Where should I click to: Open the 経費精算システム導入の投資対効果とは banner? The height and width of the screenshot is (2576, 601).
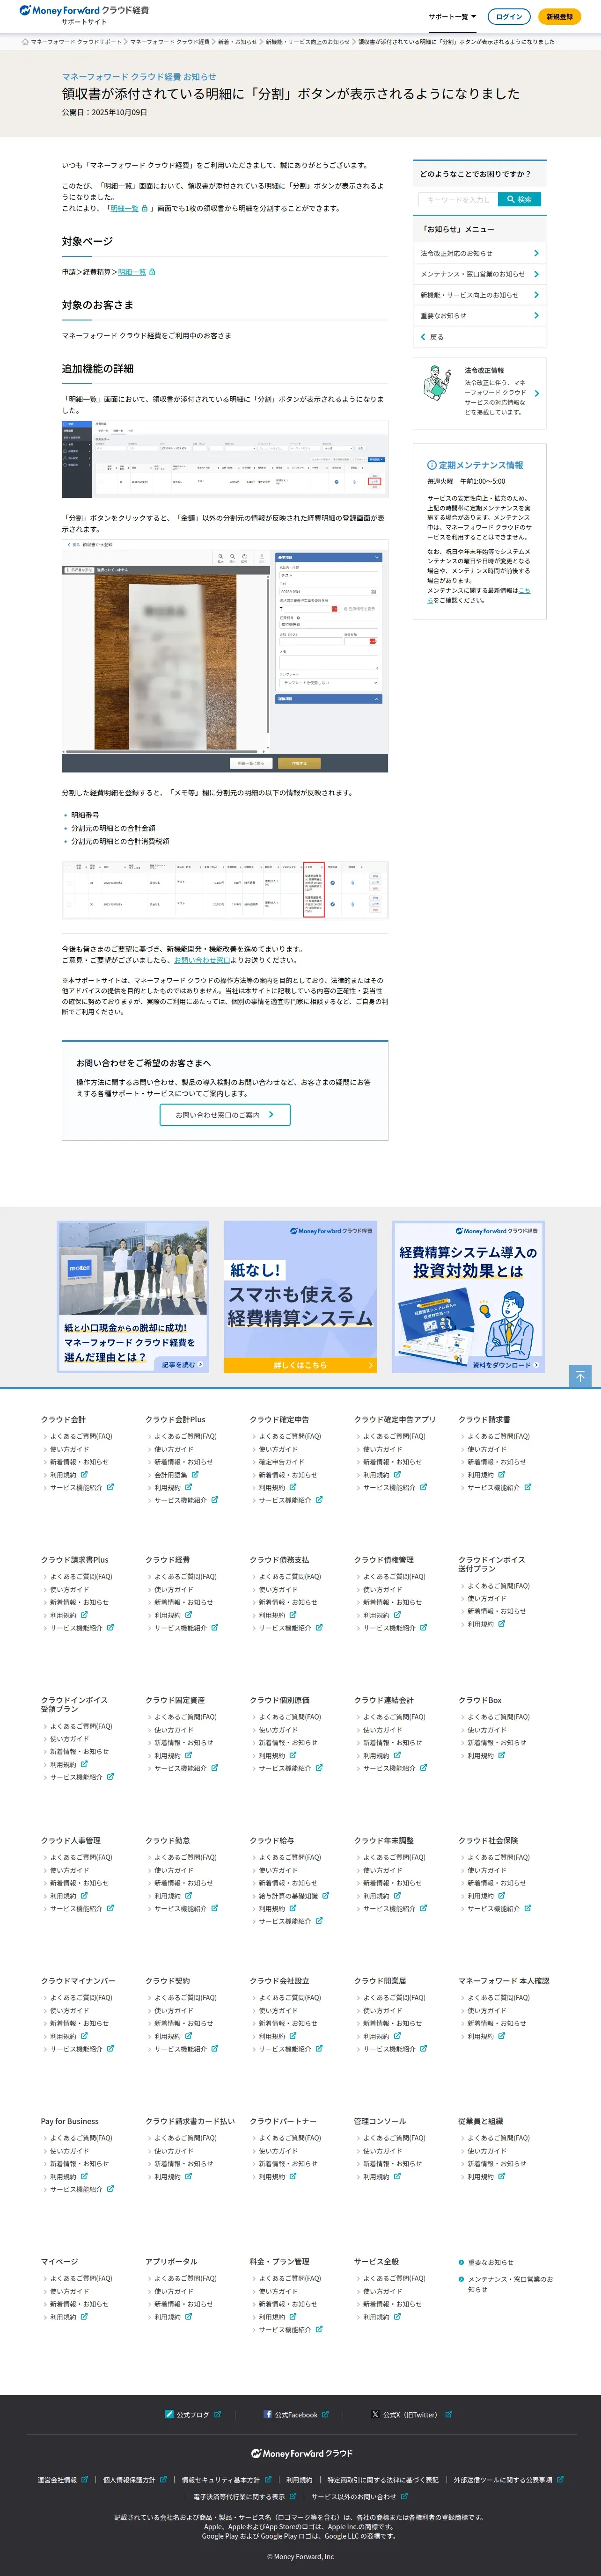pyautogui.click(x=468, y=1296)
